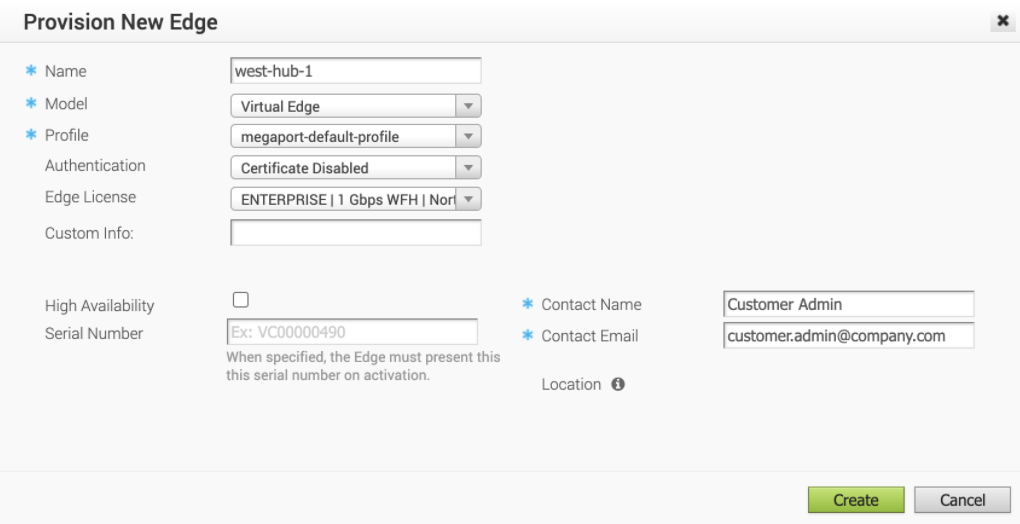Click the Model dropdown arrow icon
This screenshot has height=524, width=1020.
click(x=468, y=106)
